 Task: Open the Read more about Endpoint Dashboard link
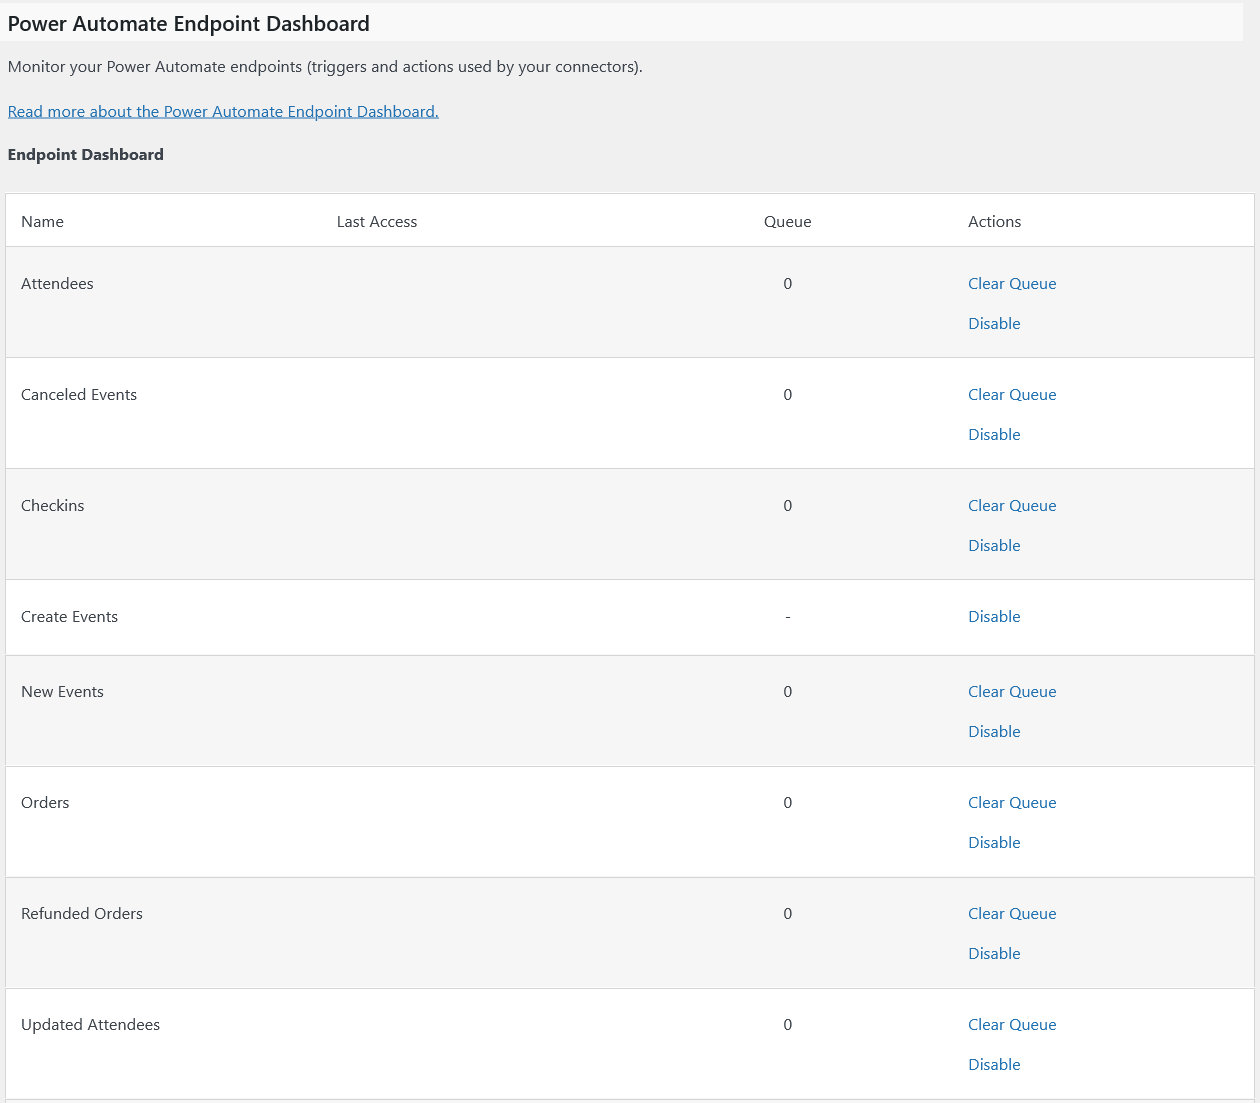coord(223,111)
